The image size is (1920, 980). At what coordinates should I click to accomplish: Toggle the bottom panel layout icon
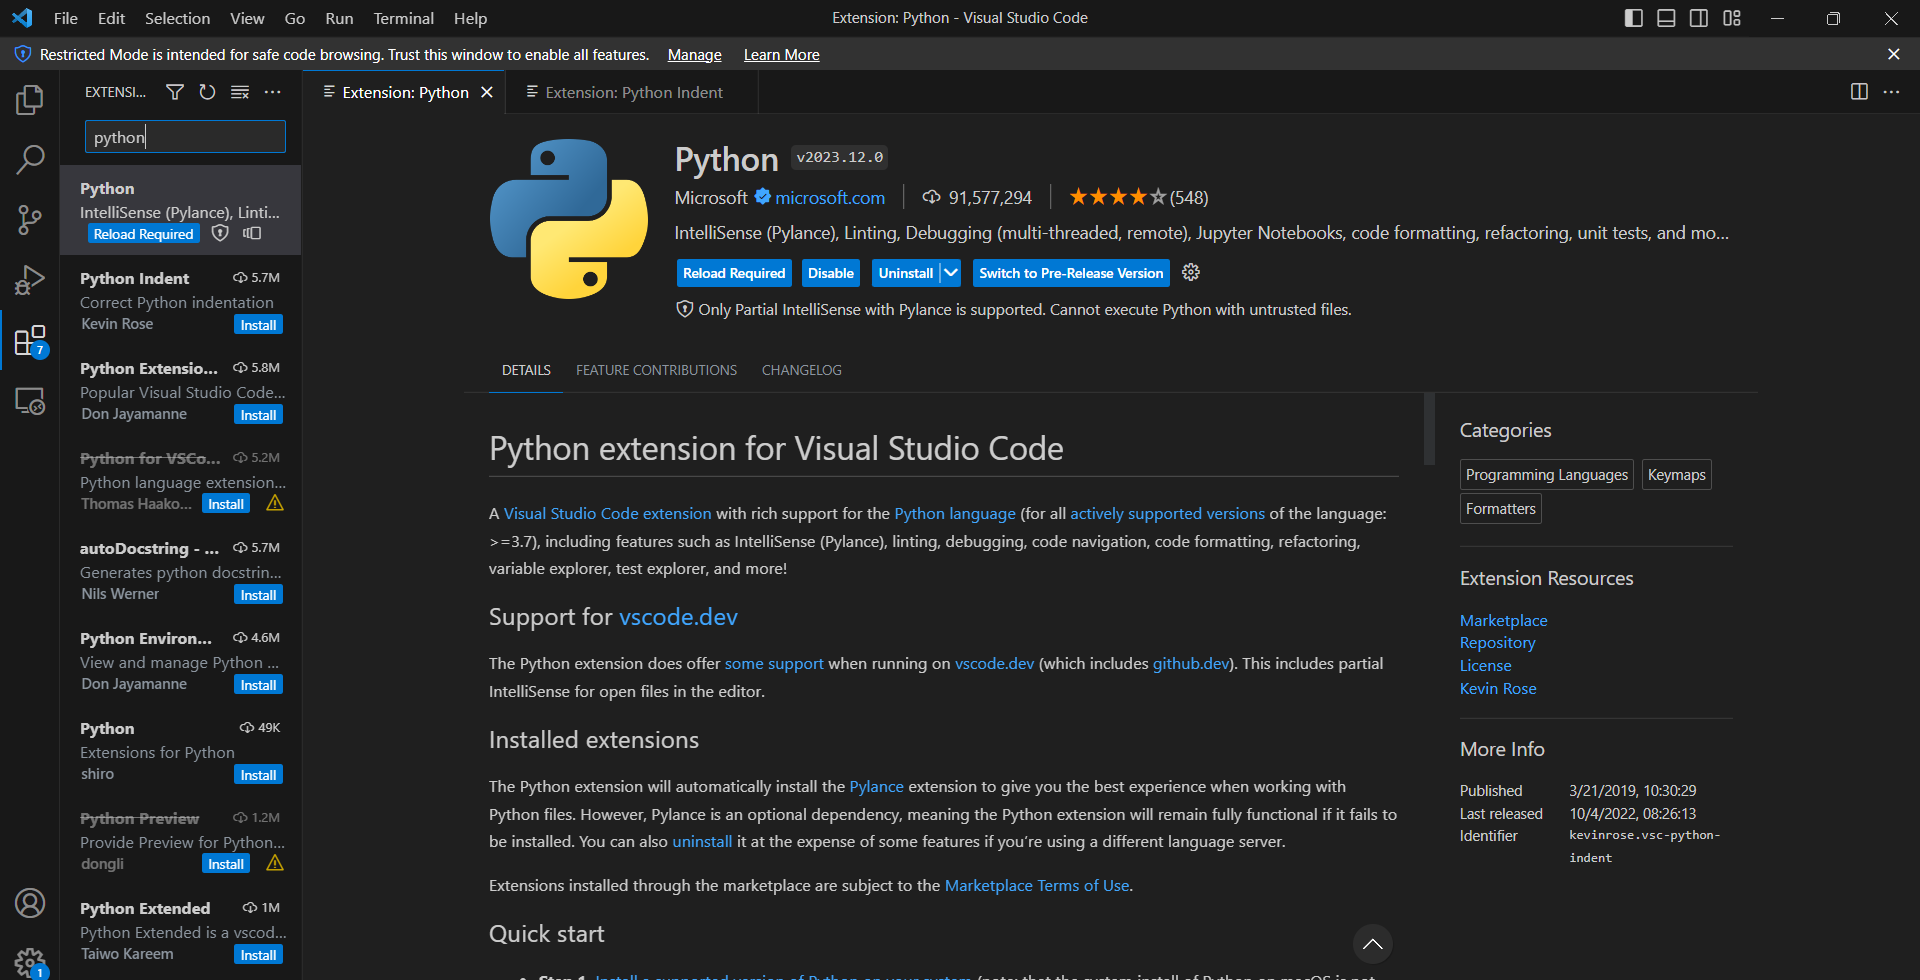coord(1666,18)
